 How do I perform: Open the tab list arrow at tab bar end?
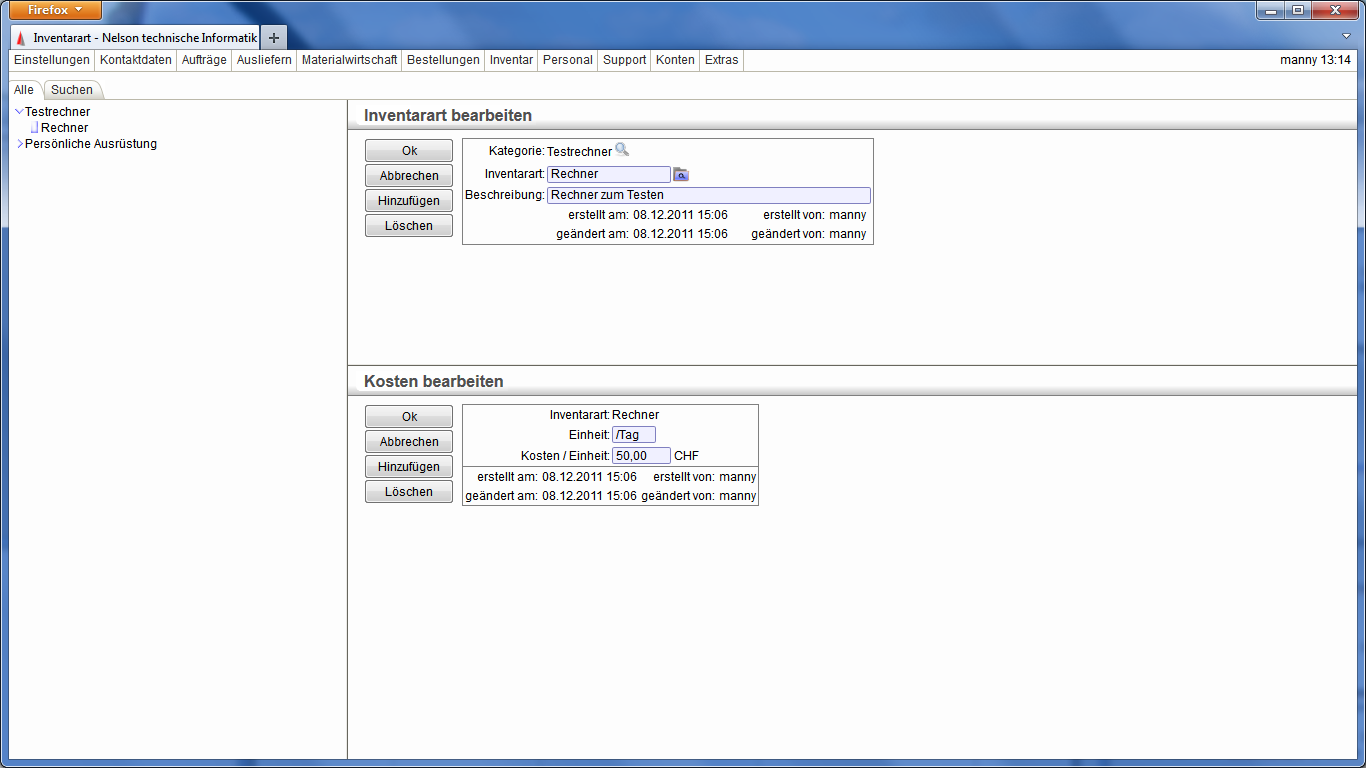[x=1346, y=36]
